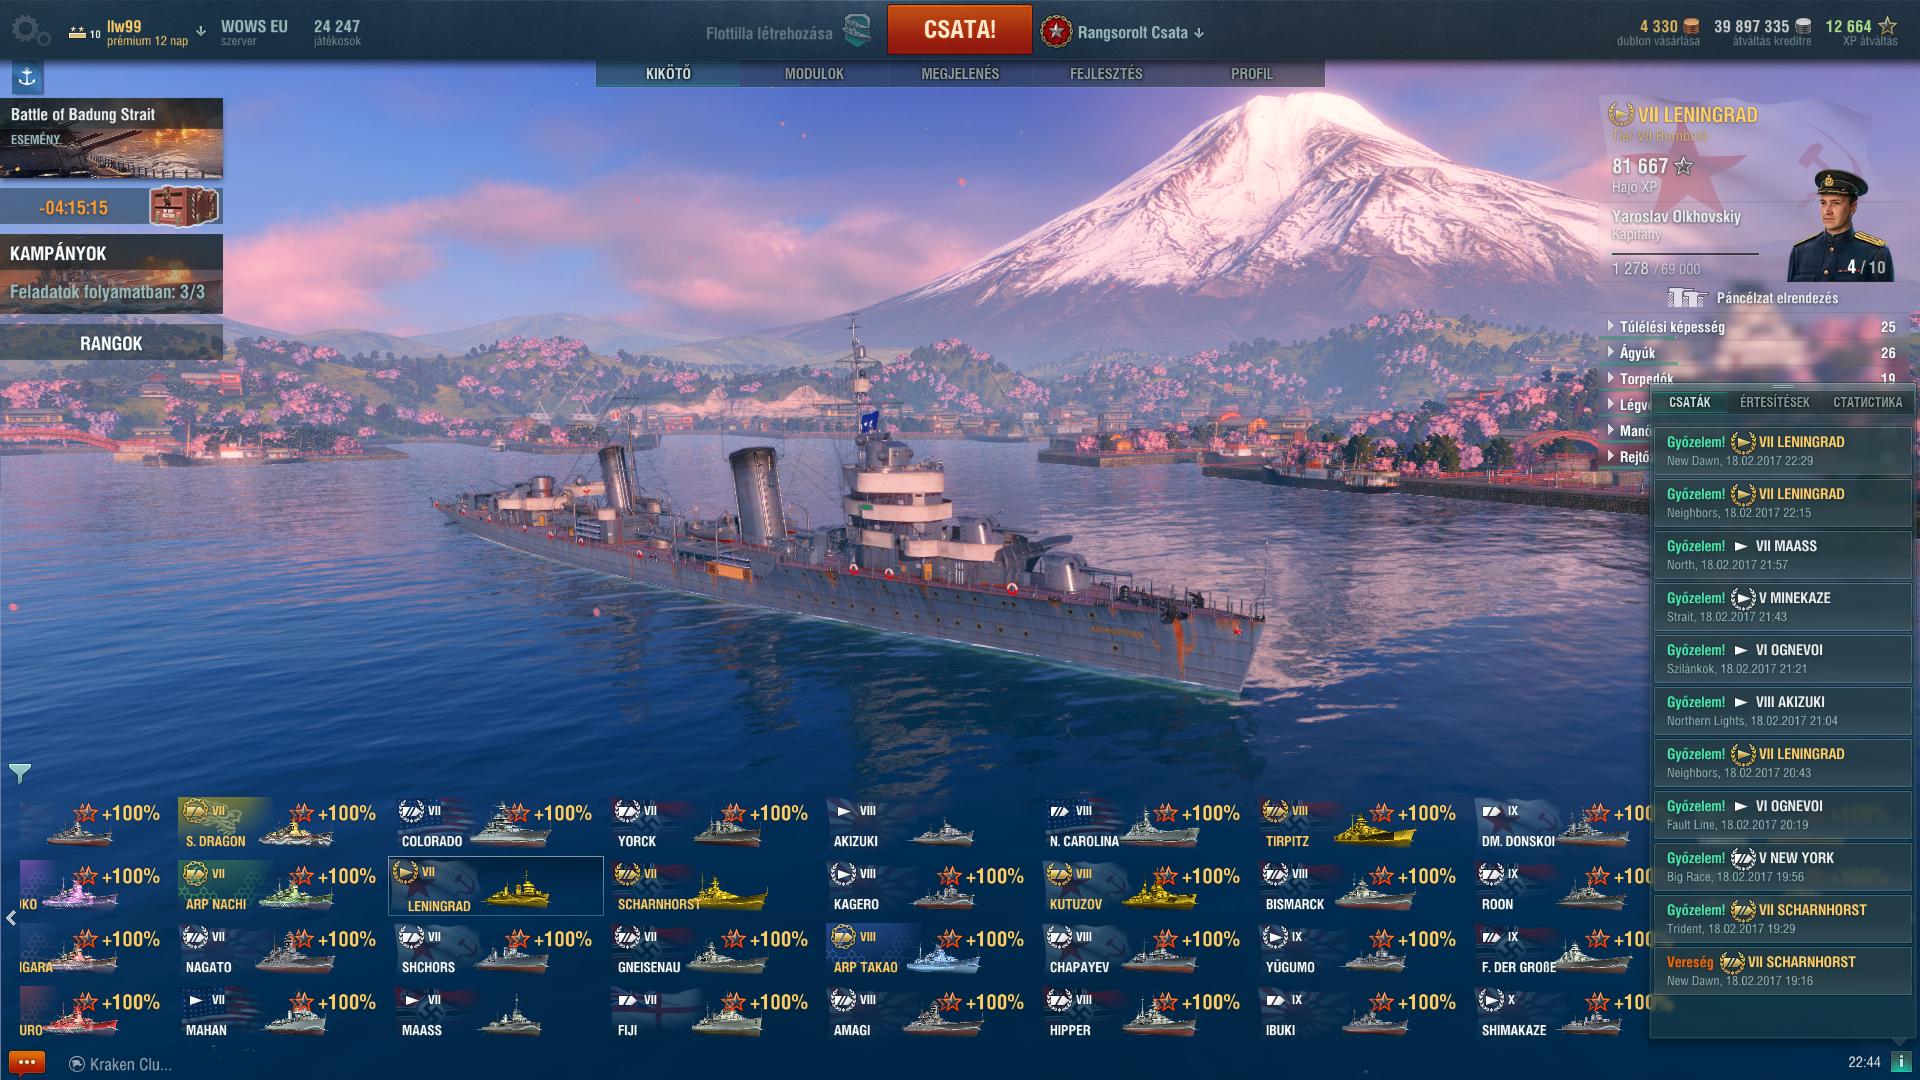Click the Free XP star icon
The height and width of the screenshot is (1080, 1920).
pos(1887,26)
